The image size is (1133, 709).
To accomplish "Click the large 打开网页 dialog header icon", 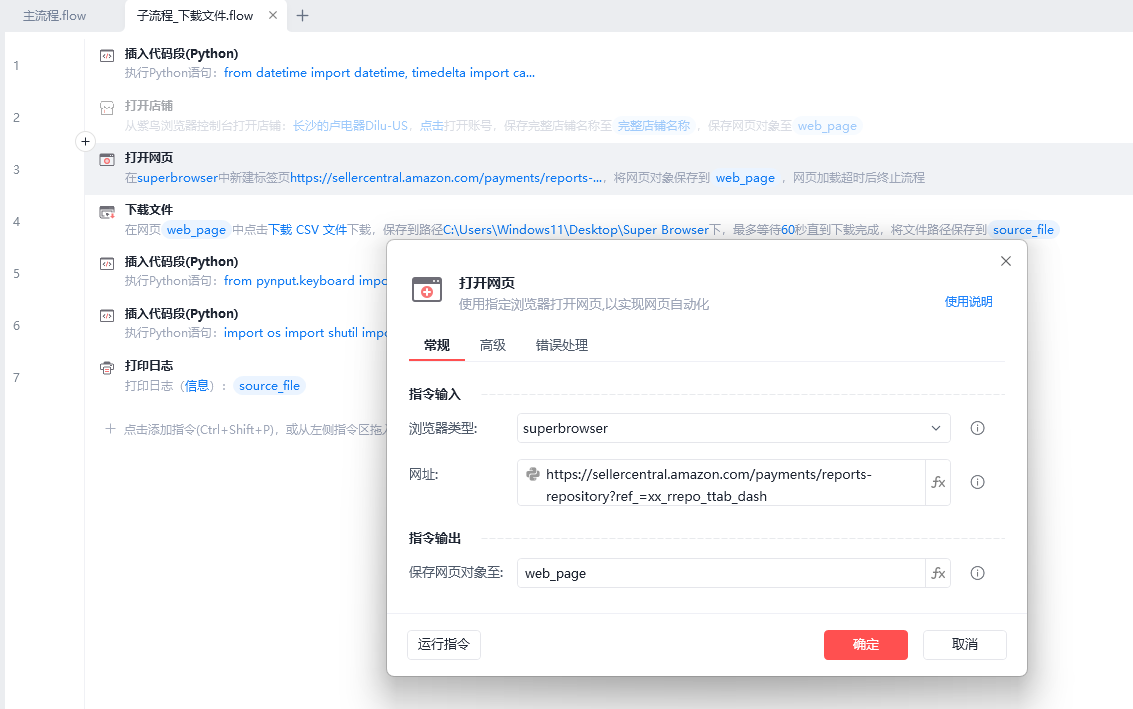I will pyautogui.click(x=427, y=289).
